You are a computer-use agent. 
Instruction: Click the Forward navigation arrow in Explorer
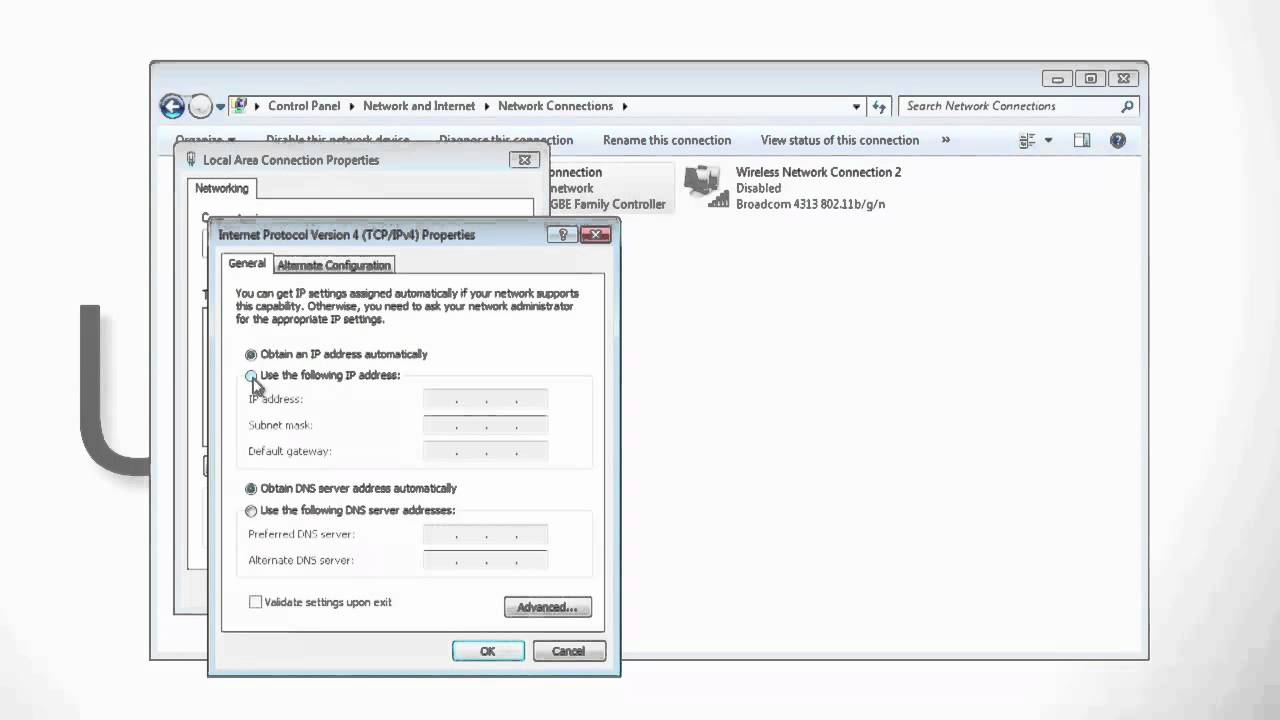[x=201, y=106]
